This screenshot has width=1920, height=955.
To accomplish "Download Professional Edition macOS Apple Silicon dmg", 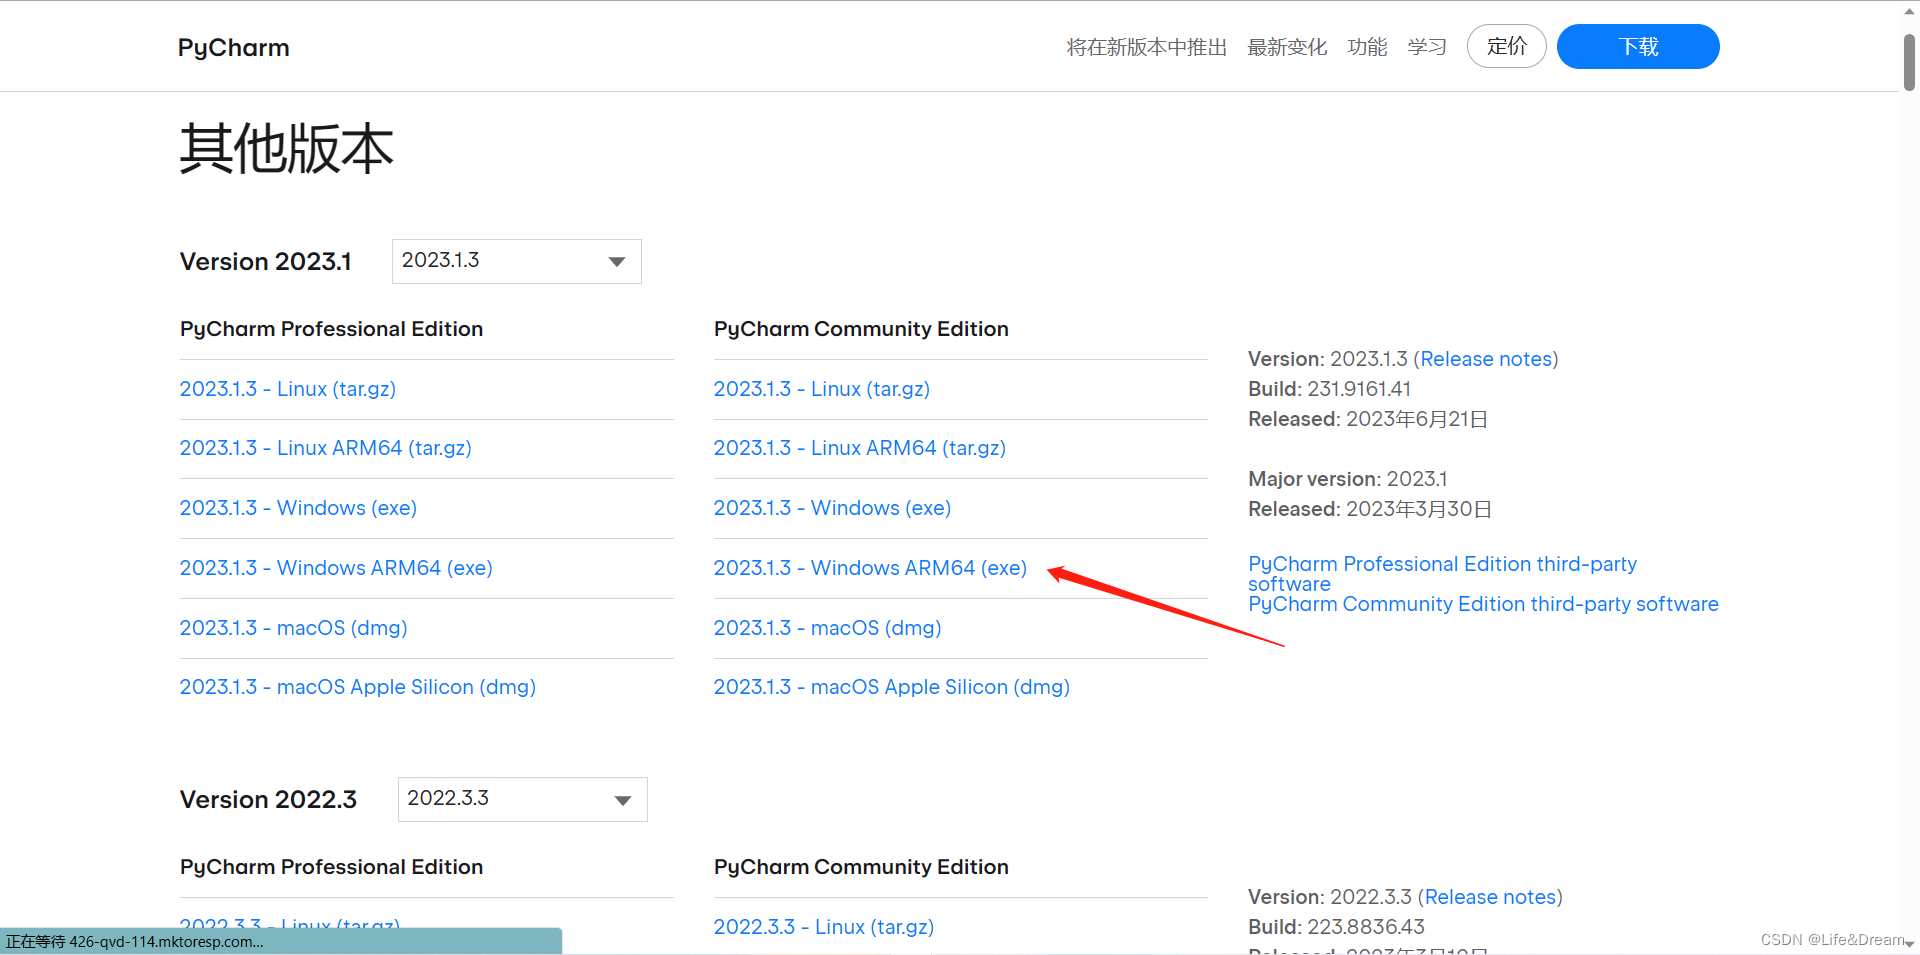I will [357, 687].
